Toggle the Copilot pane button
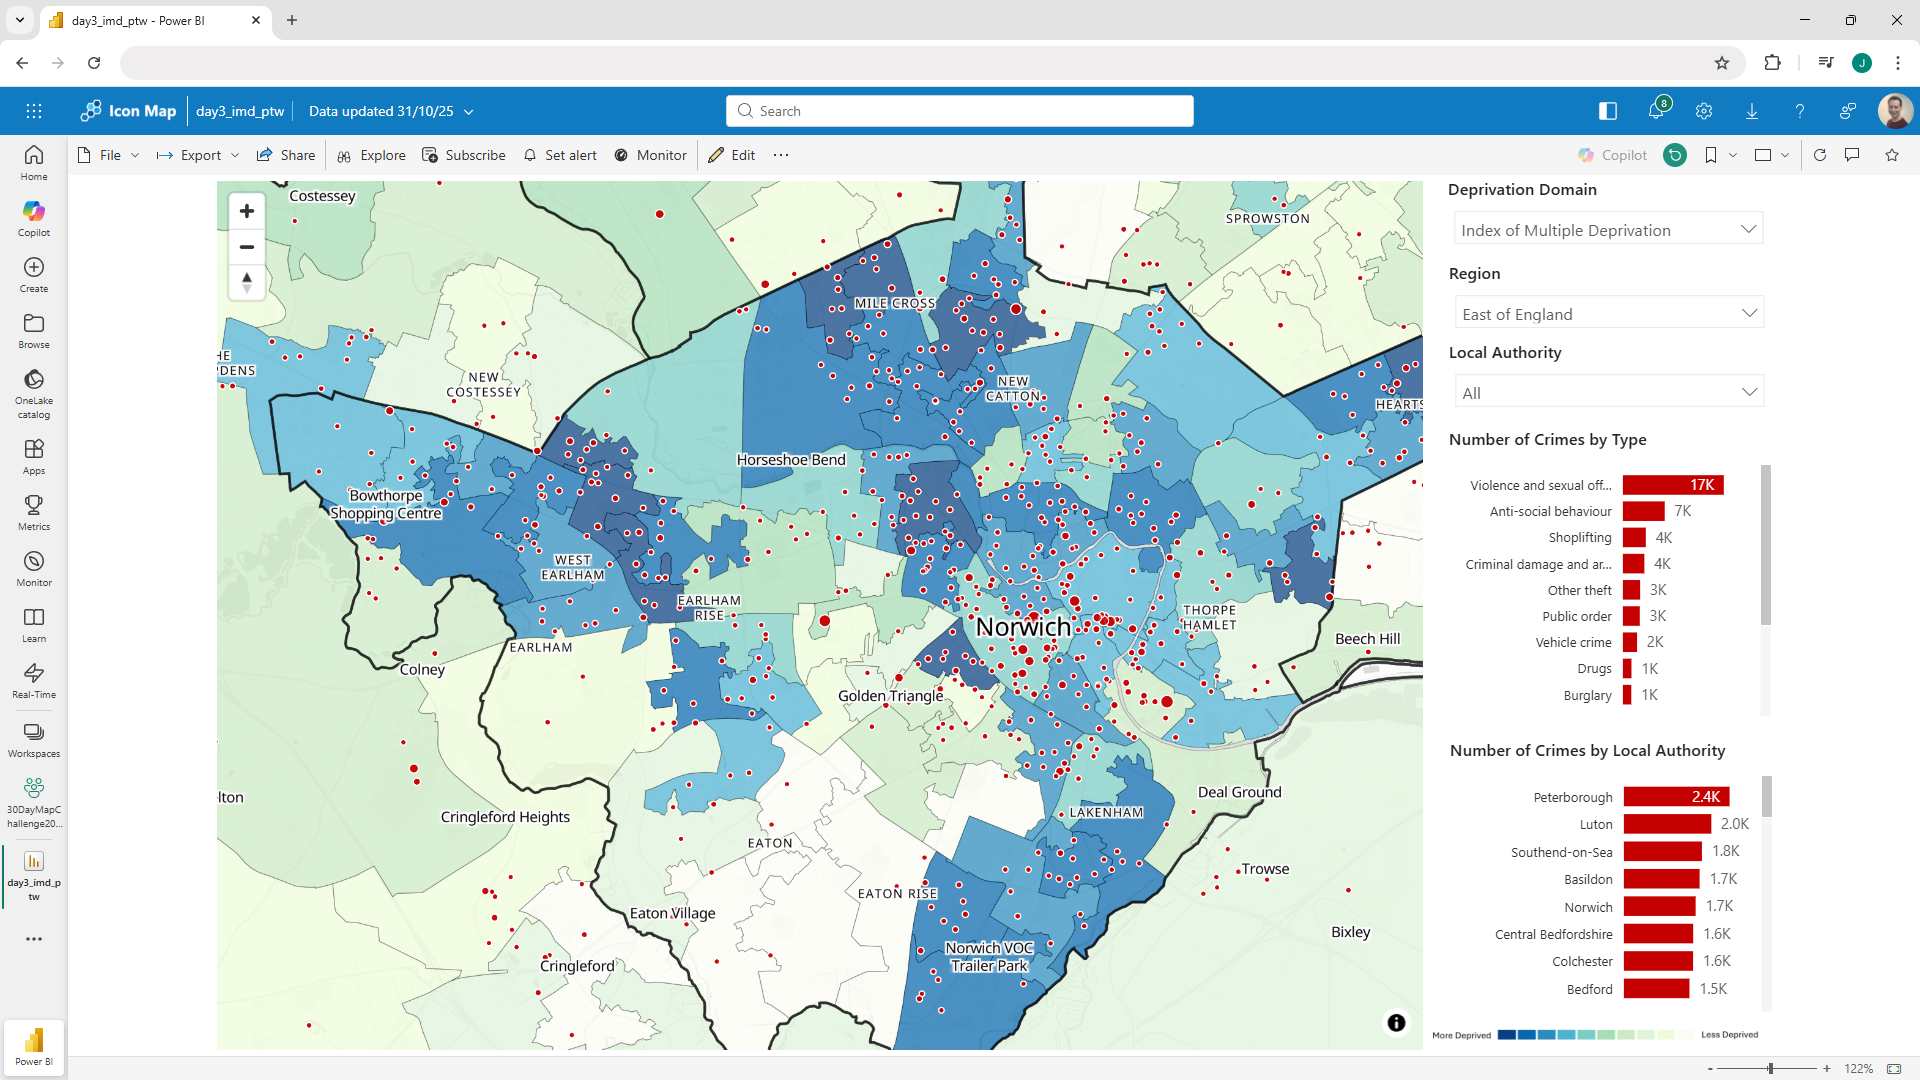 point(1613,155)
